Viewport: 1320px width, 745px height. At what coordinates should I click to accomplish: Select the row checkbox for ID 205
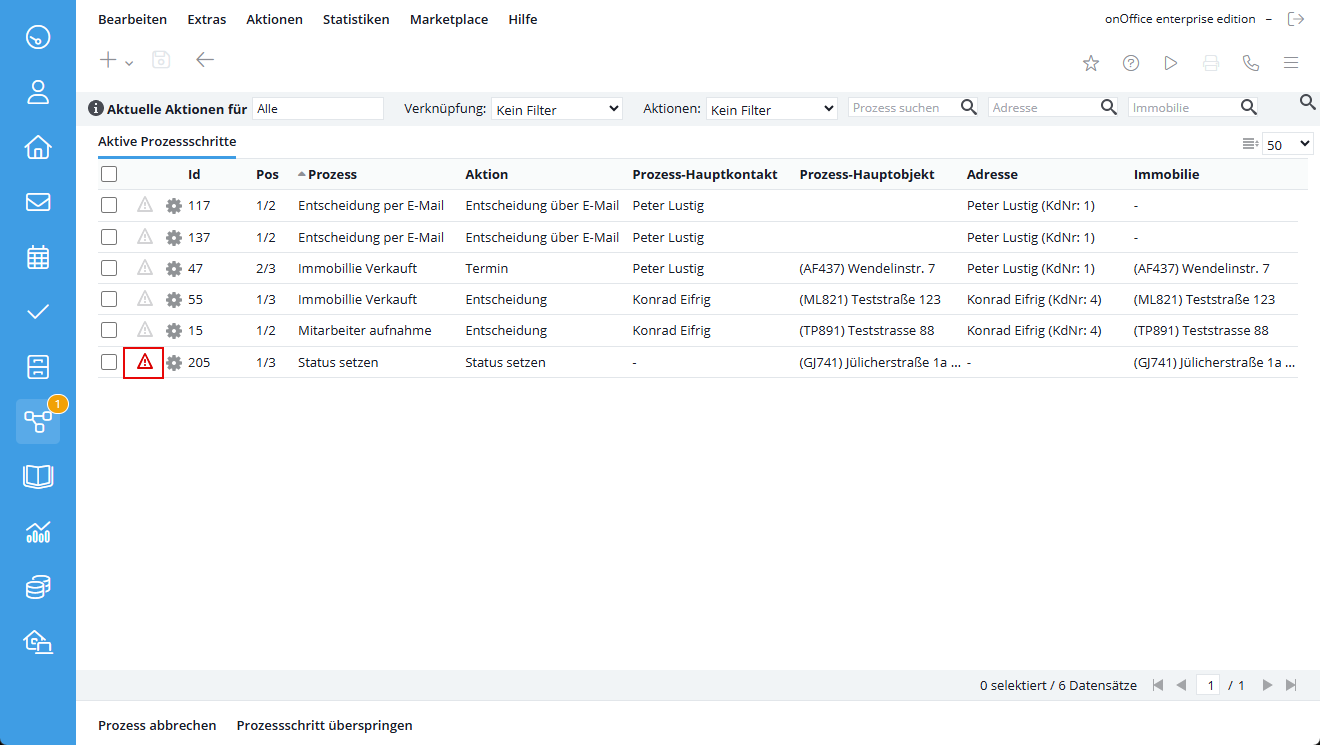[109, 362]
